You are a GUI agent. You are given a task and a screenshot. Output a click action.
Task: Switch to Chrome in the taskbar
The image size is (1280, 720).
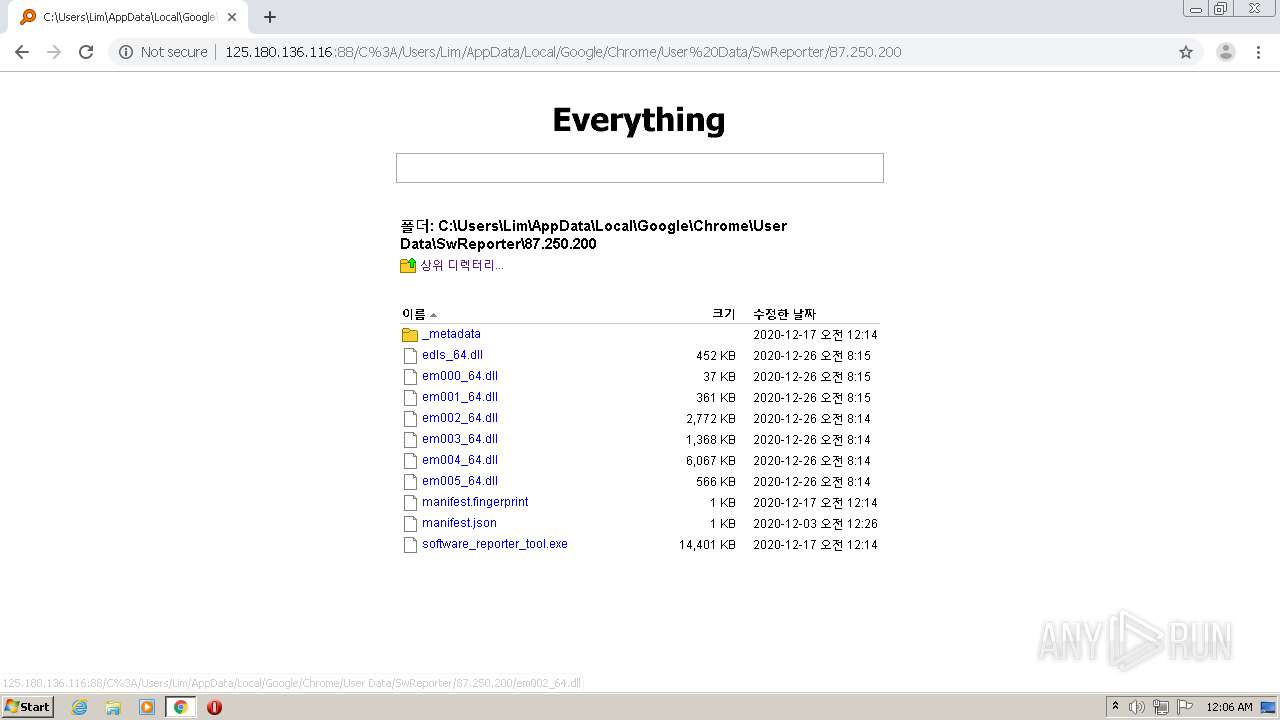coord(180,707)
